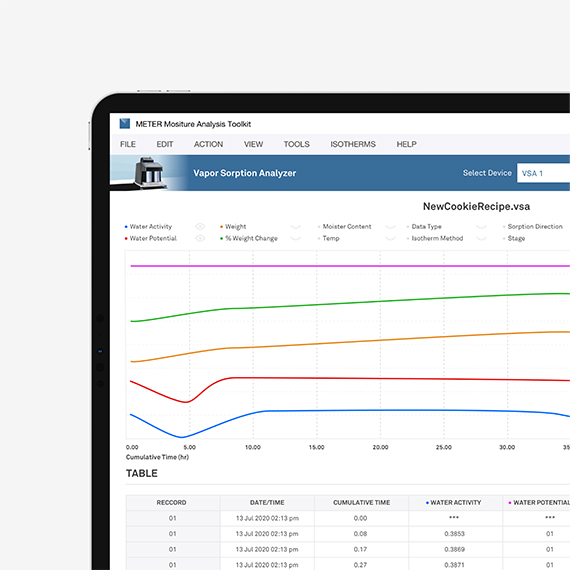Viewport: 570px width, 570px height.
Task: Click the 25.00 tick on time axis
Action: (444, 447)
